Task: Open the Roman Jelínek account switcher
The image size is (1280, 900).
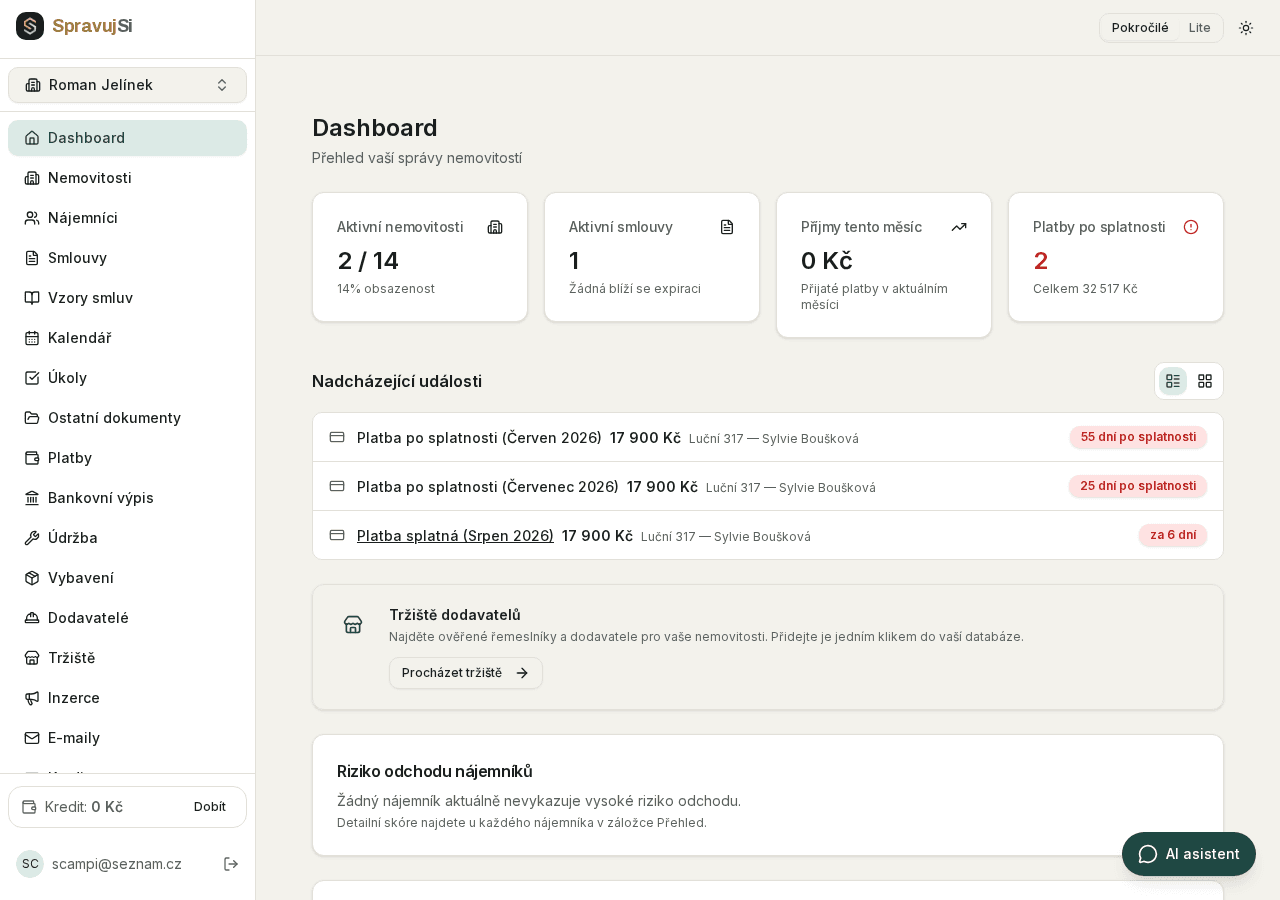Action: tap(127, 85)
